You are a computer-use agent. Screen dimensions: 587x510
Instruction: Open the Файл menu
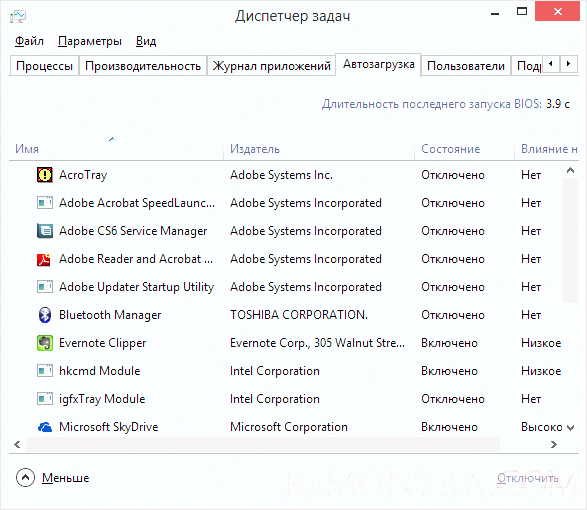pos(29,41)
